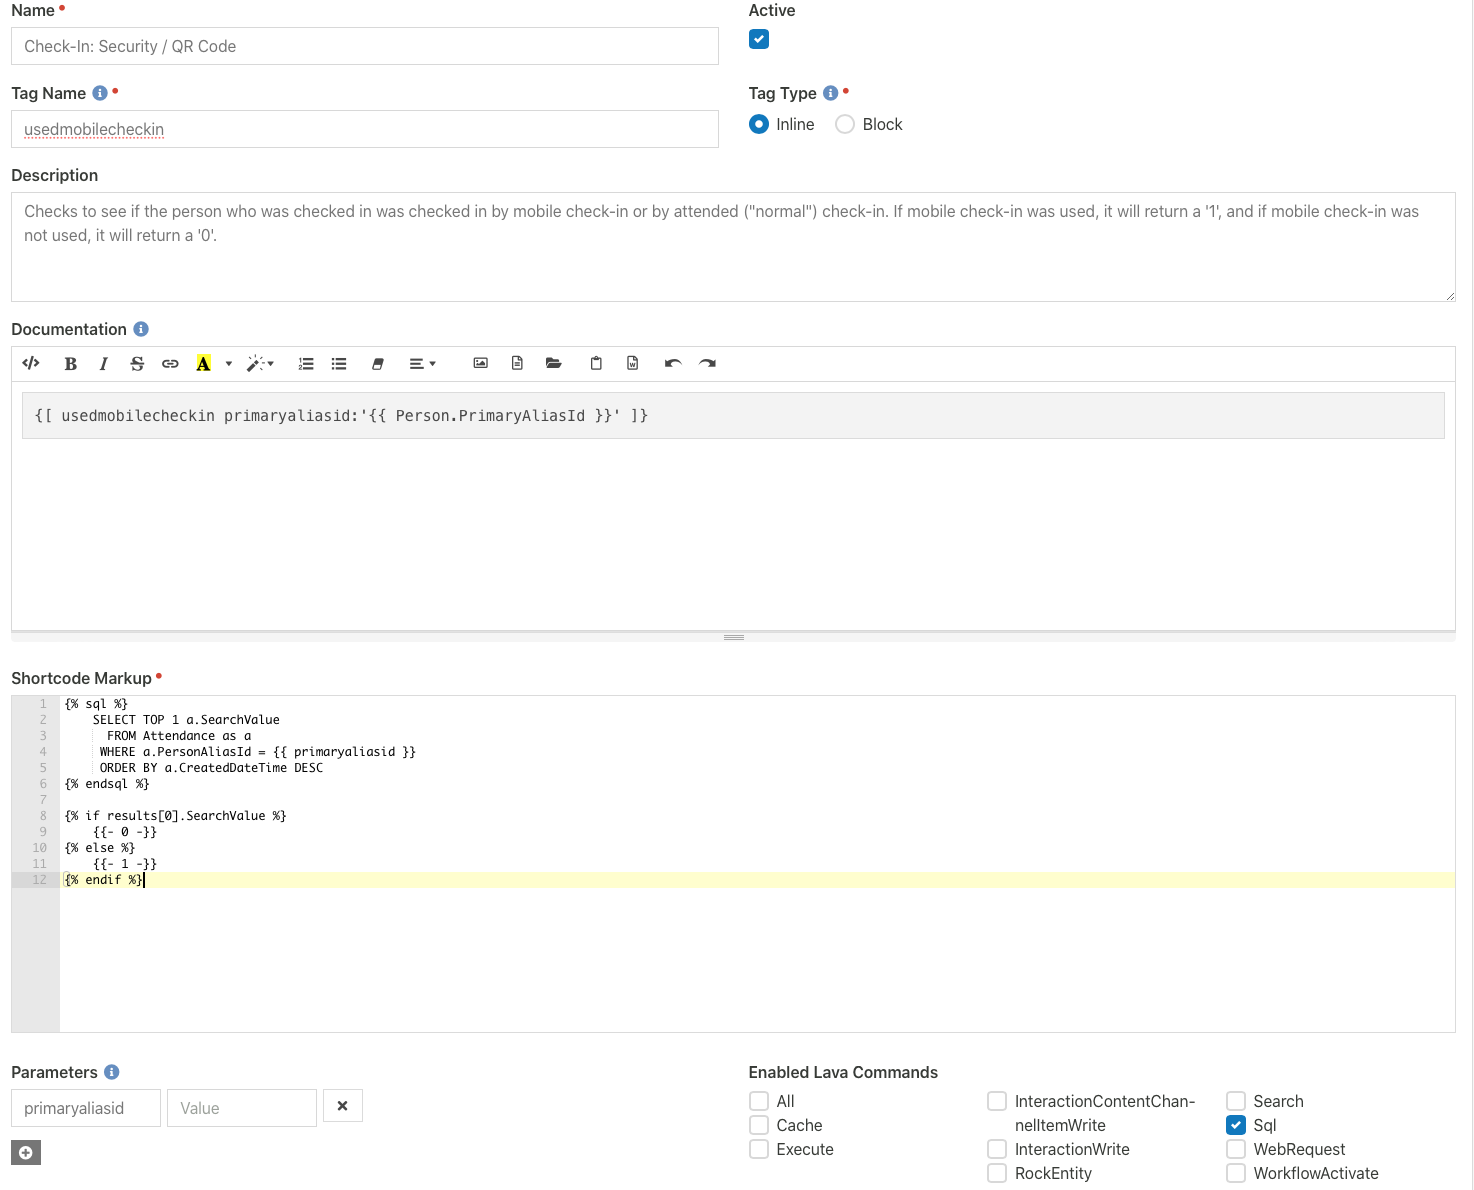The image size is (1474, 1190).
Task: Uncheck the Active checkbox
Action: pyautogui.click(x=759, y=39)
